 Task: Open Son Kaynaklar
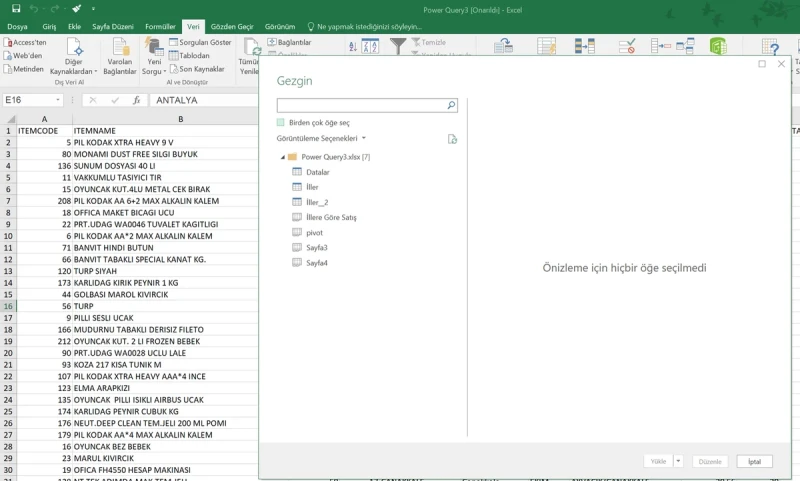[197, 69]
